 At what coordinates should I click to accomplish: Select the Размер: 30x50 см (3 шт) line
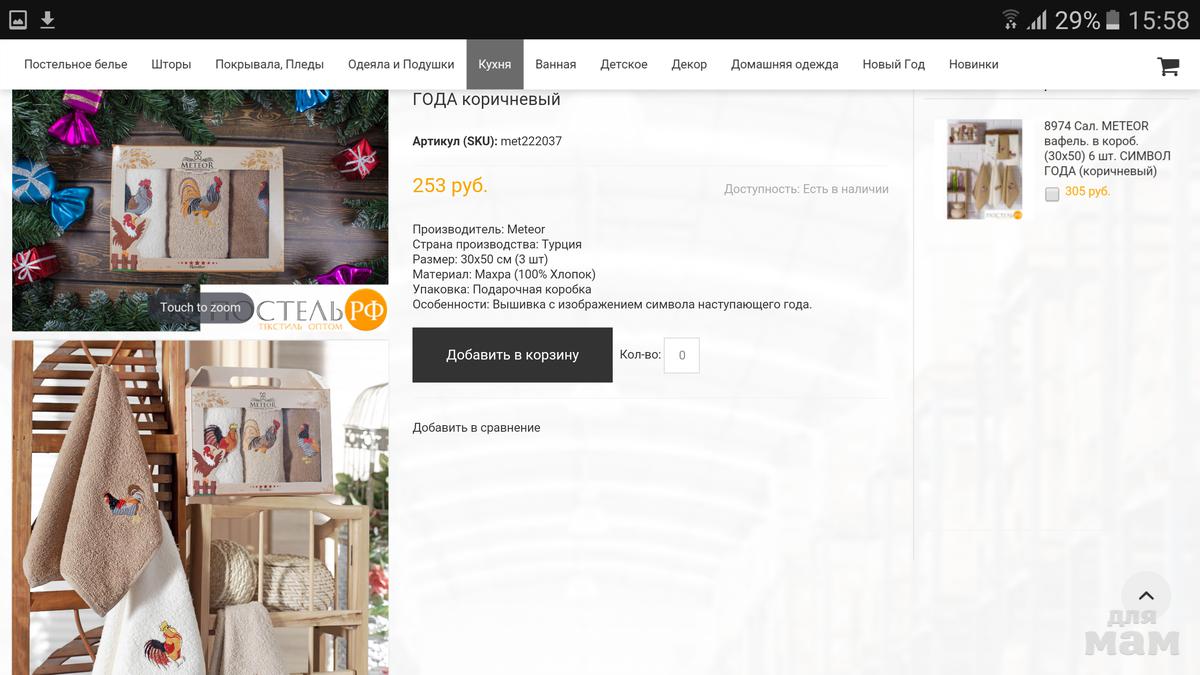[480, 259]
